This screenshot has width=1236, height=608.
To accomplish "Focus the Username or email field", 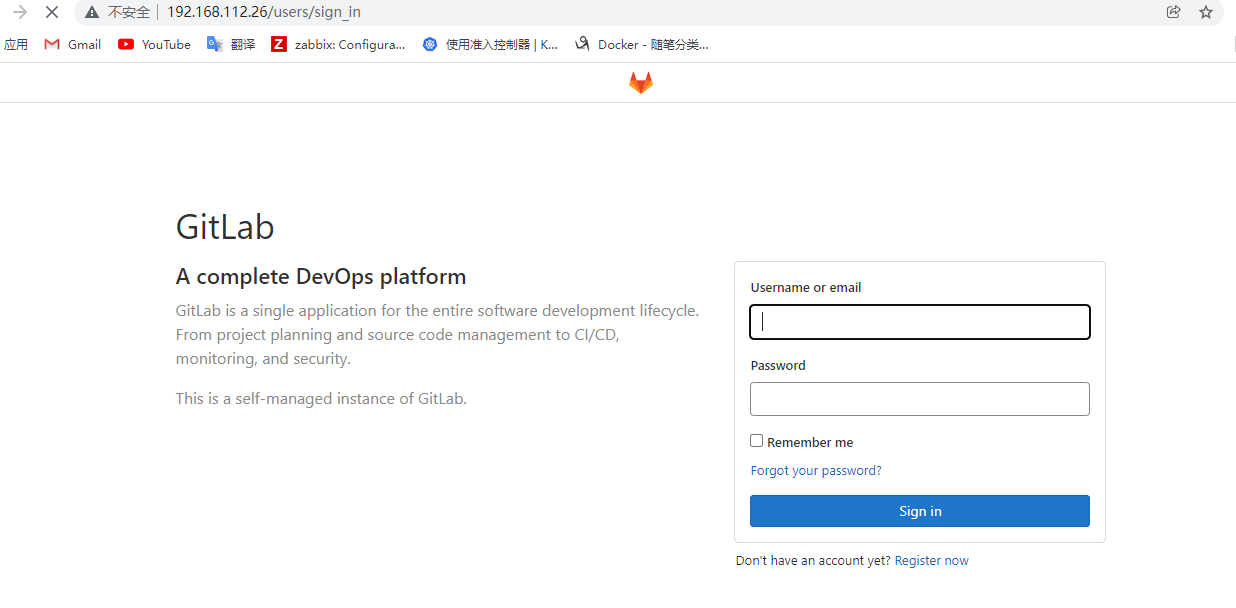I will coord(920,322).
